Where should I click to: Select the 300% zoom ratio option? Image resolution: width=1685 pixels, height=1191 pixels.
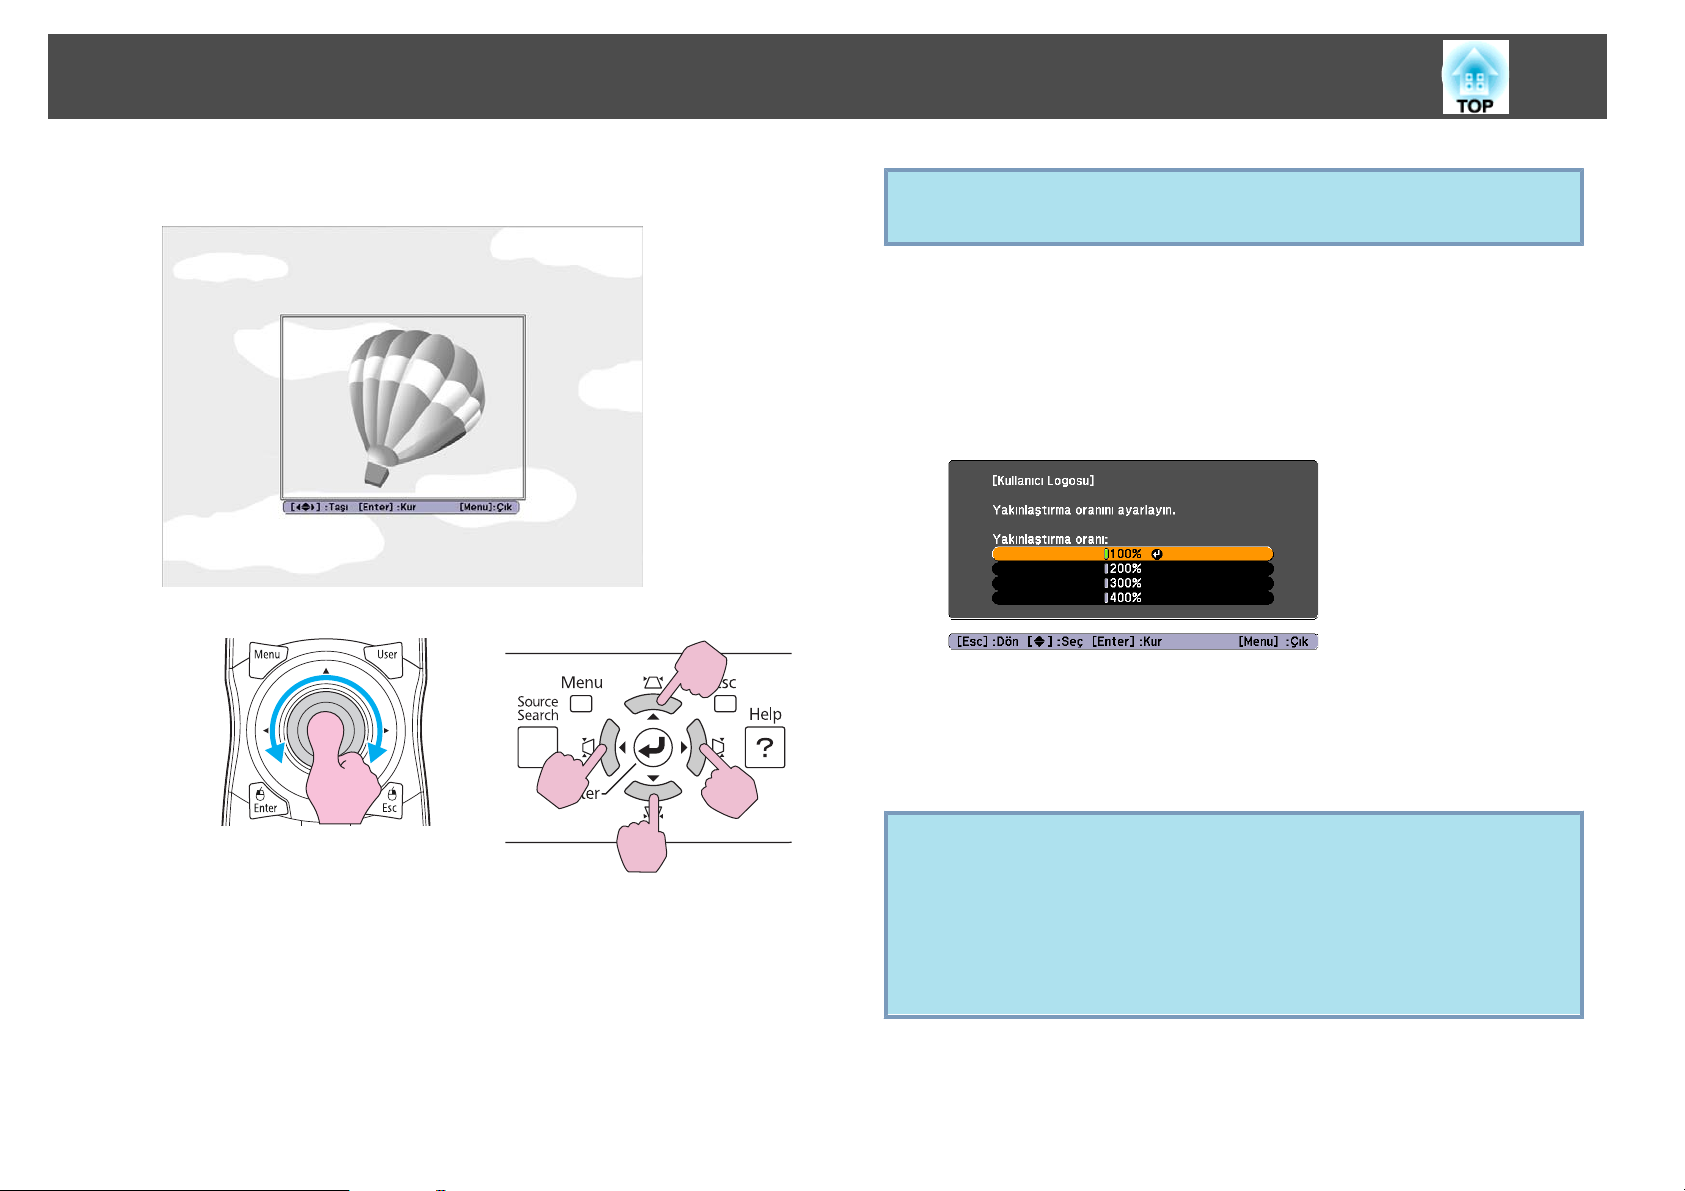tap(1132, 583)
